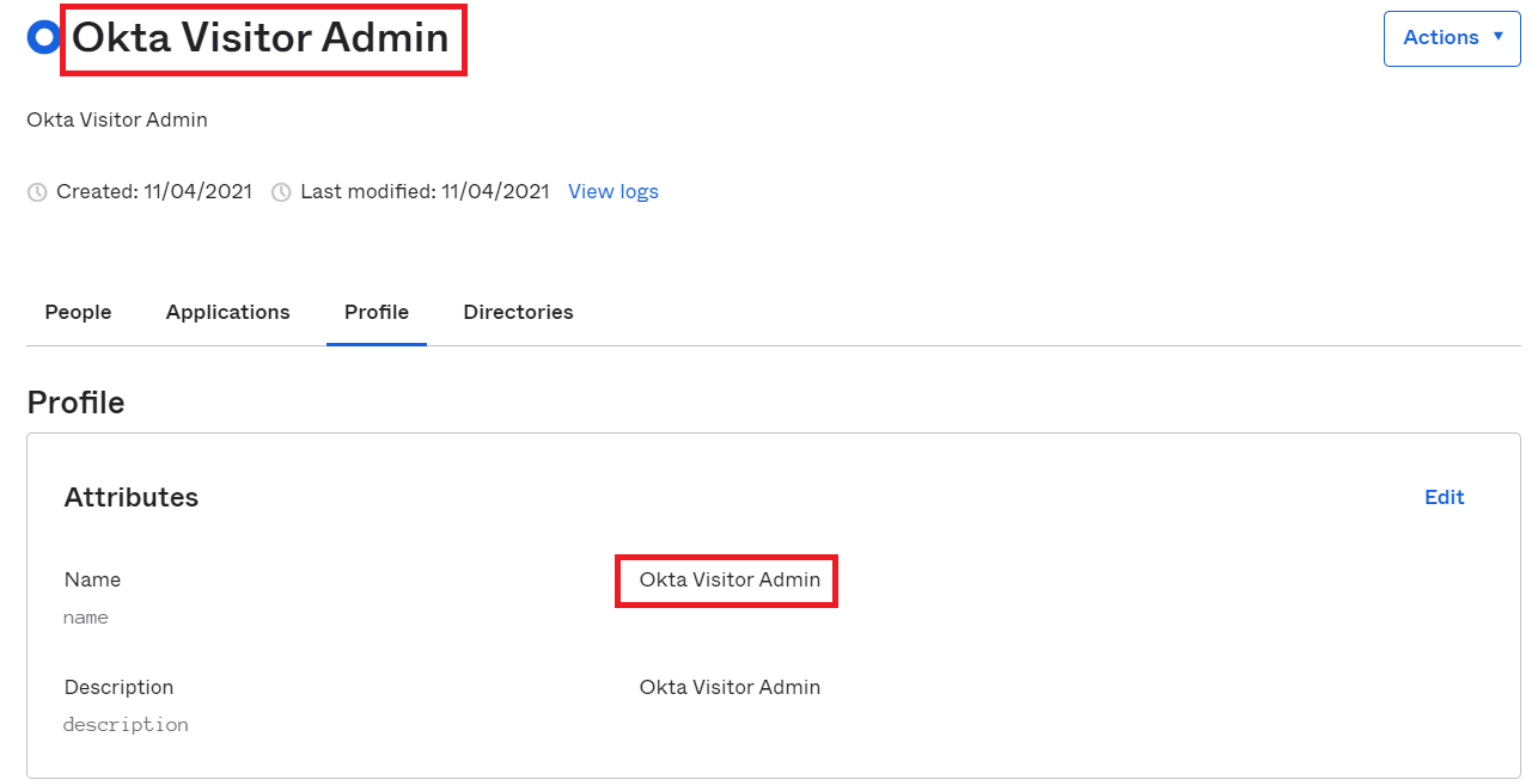
Task: Switch to the People tab
Action: coord(78,312)
